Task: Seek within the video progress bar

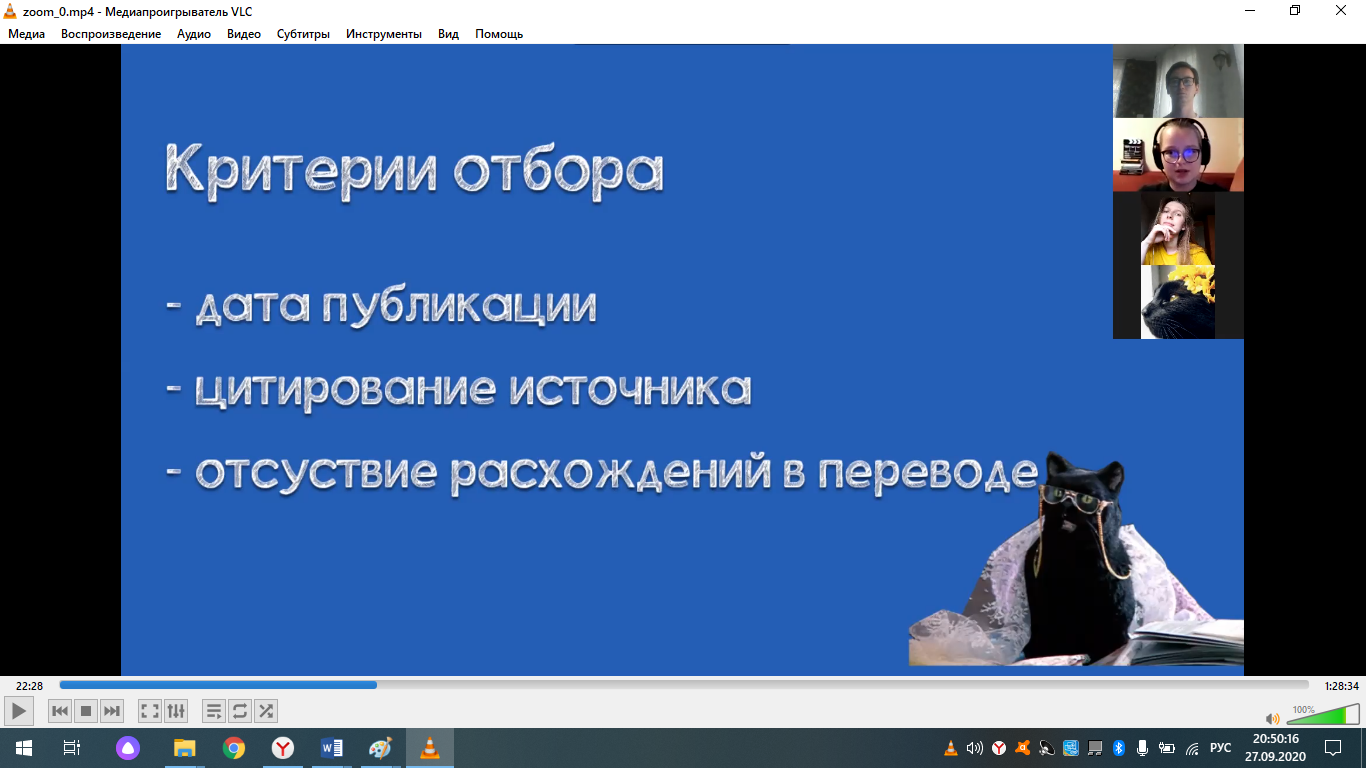Action: click(684, 685)
